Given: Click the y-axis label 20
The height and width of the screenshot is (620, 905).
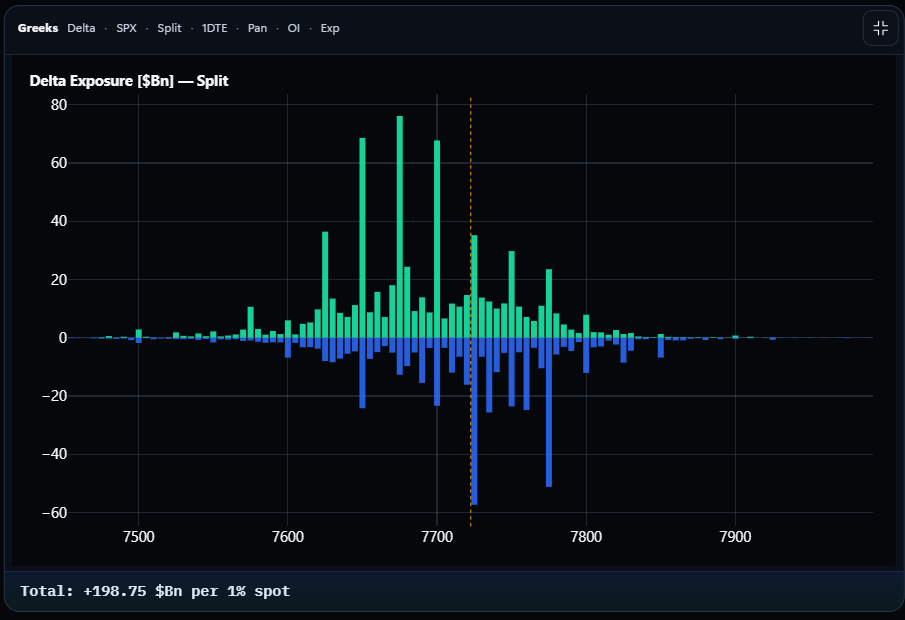Looking at the screenshot, I should pos(59,280).
